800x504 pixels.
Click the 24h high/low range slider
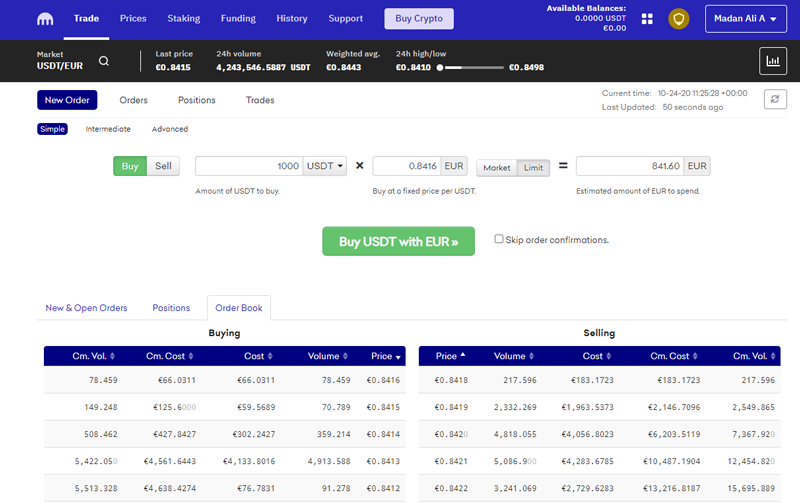pos(471,67)
